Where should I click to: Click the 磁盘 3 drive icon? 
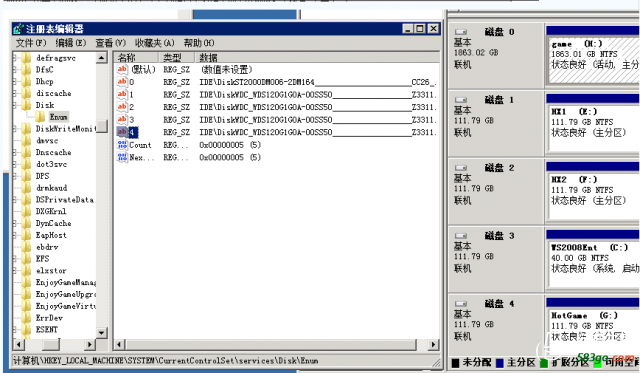tap(461, 236)
